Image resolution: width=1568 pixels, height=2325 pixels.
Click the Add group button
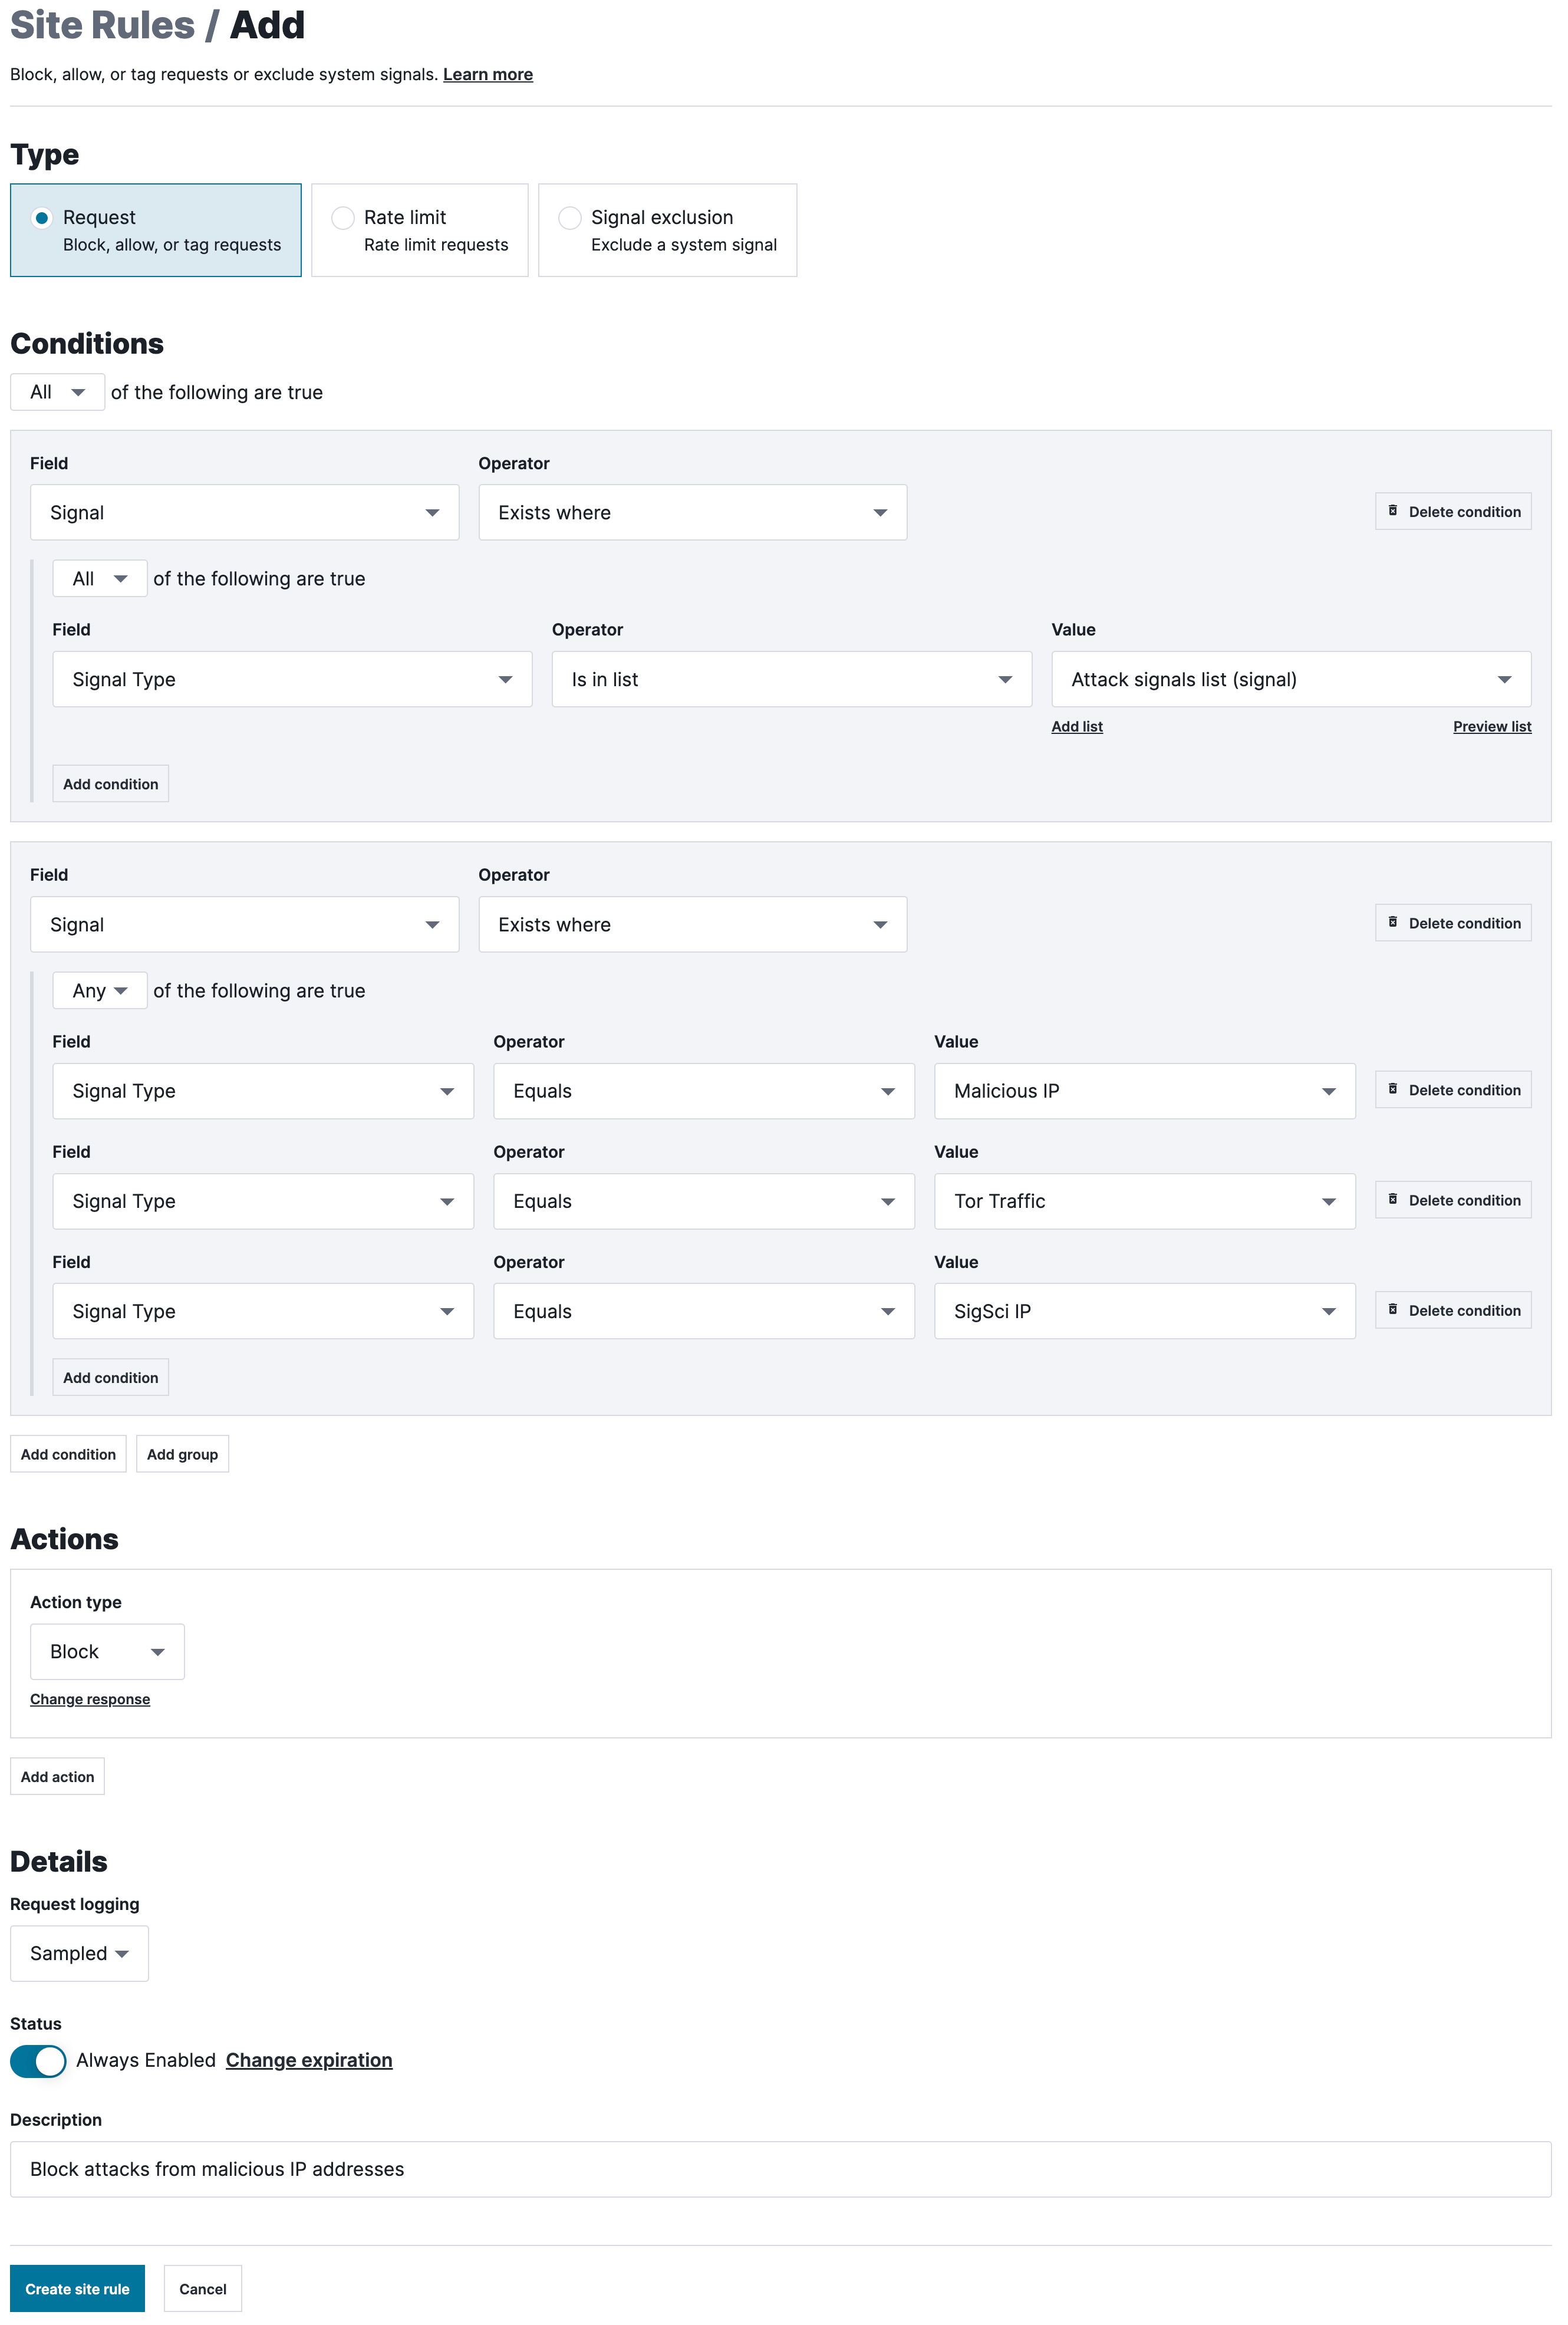coord(182,1454)
